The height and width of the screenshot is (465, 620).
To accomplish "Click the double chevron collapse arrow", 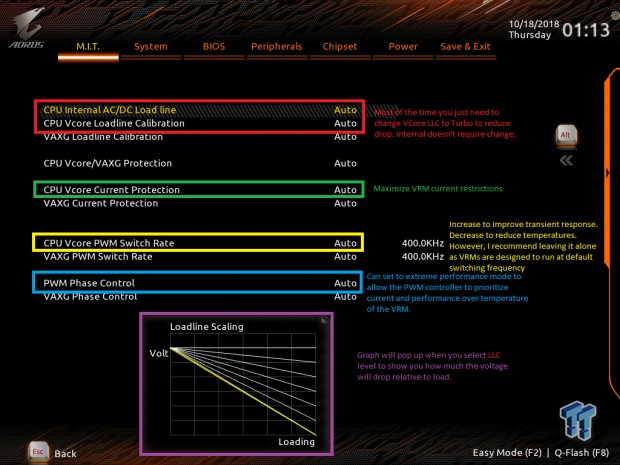I will tap(566, 161).
